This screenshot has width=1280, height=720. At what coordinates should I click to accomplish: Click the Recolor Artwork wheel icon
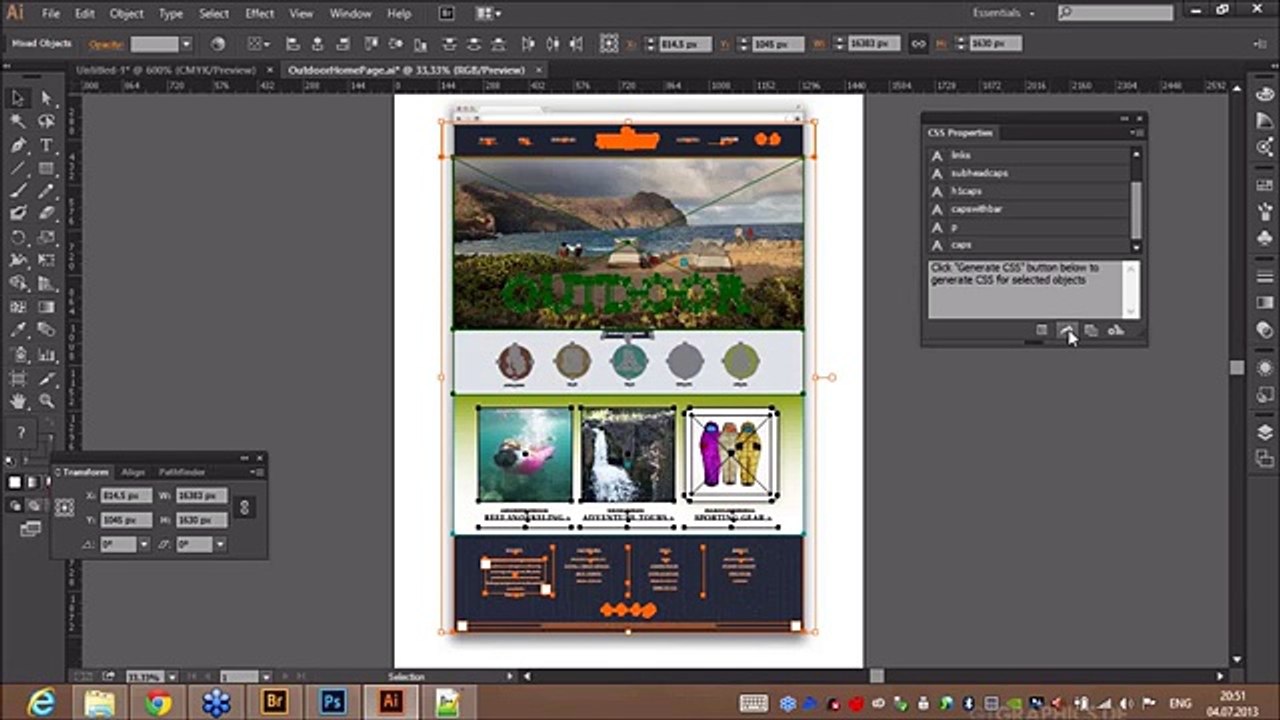(x=218, y=44)
